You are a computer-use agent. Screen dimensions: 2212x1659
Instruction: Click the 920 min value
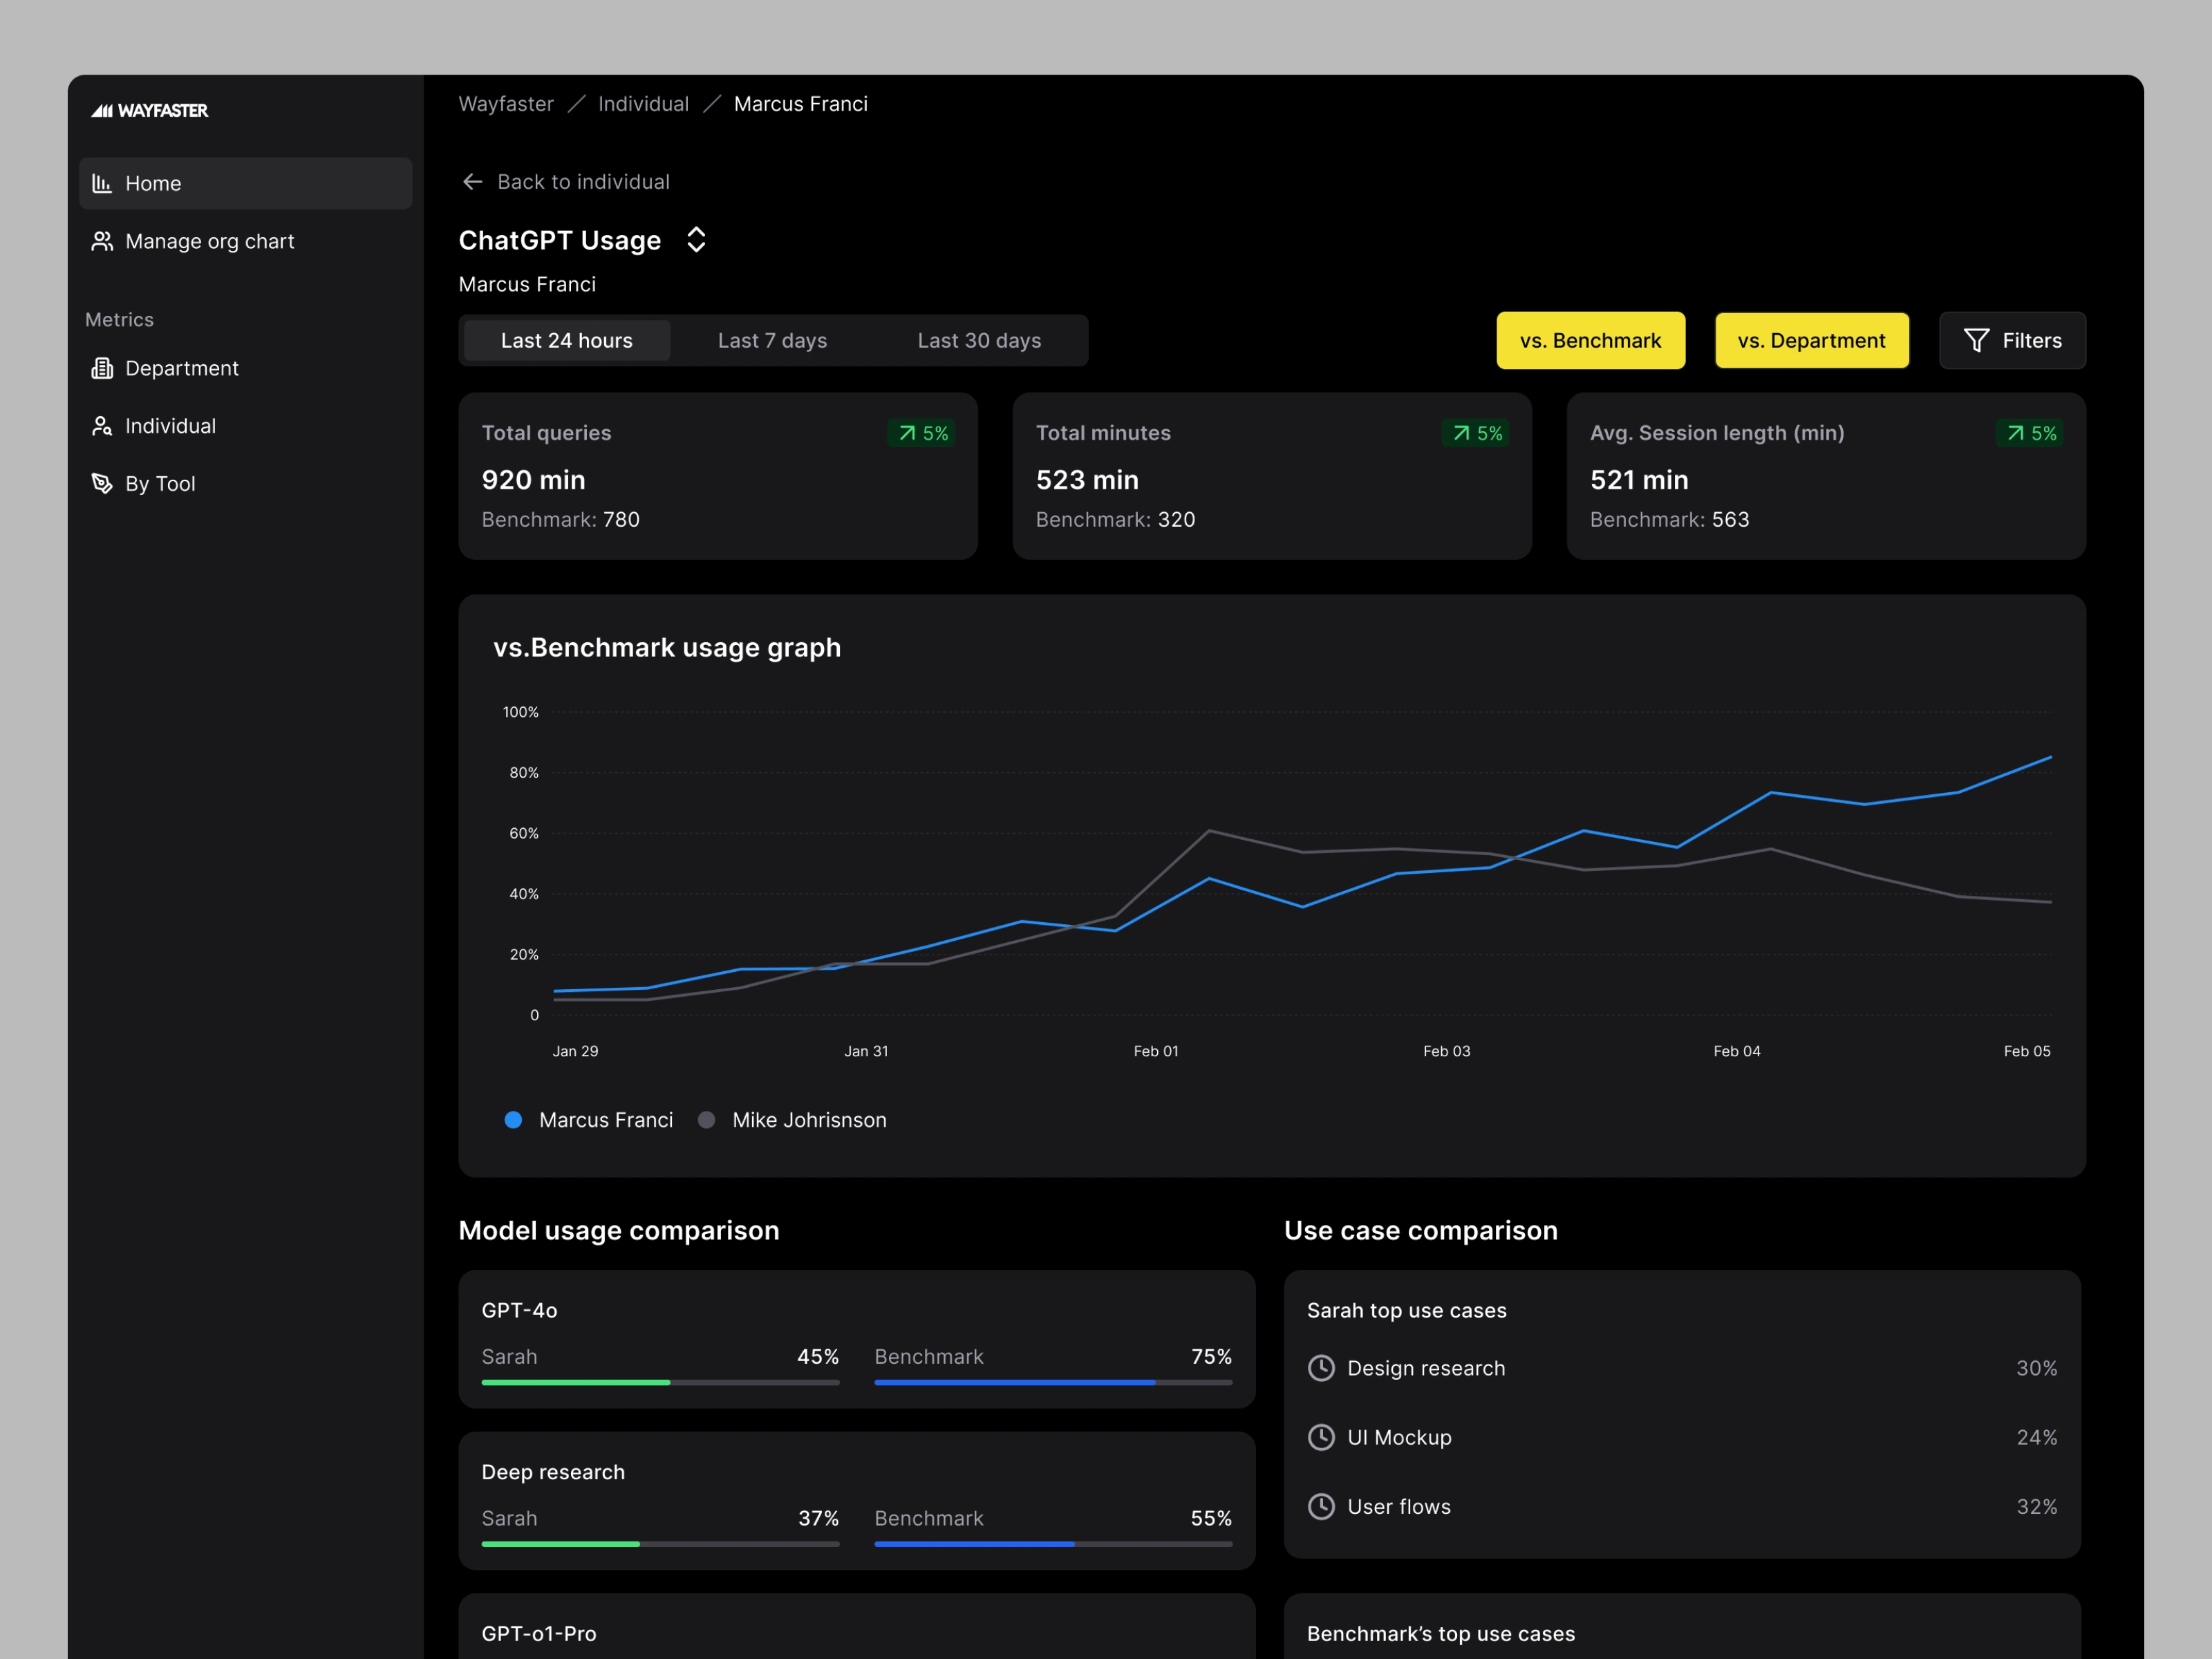534,480
